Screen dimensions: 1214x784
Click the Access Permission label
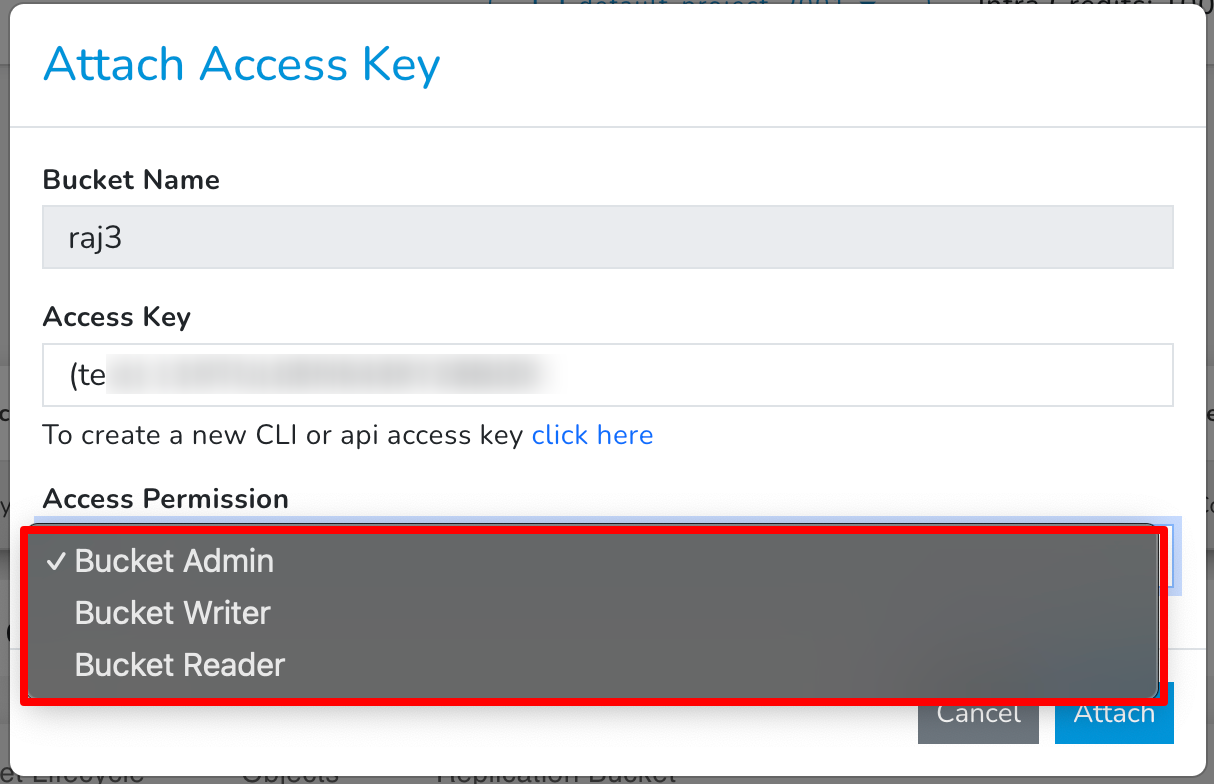click(x=164, y=498)
